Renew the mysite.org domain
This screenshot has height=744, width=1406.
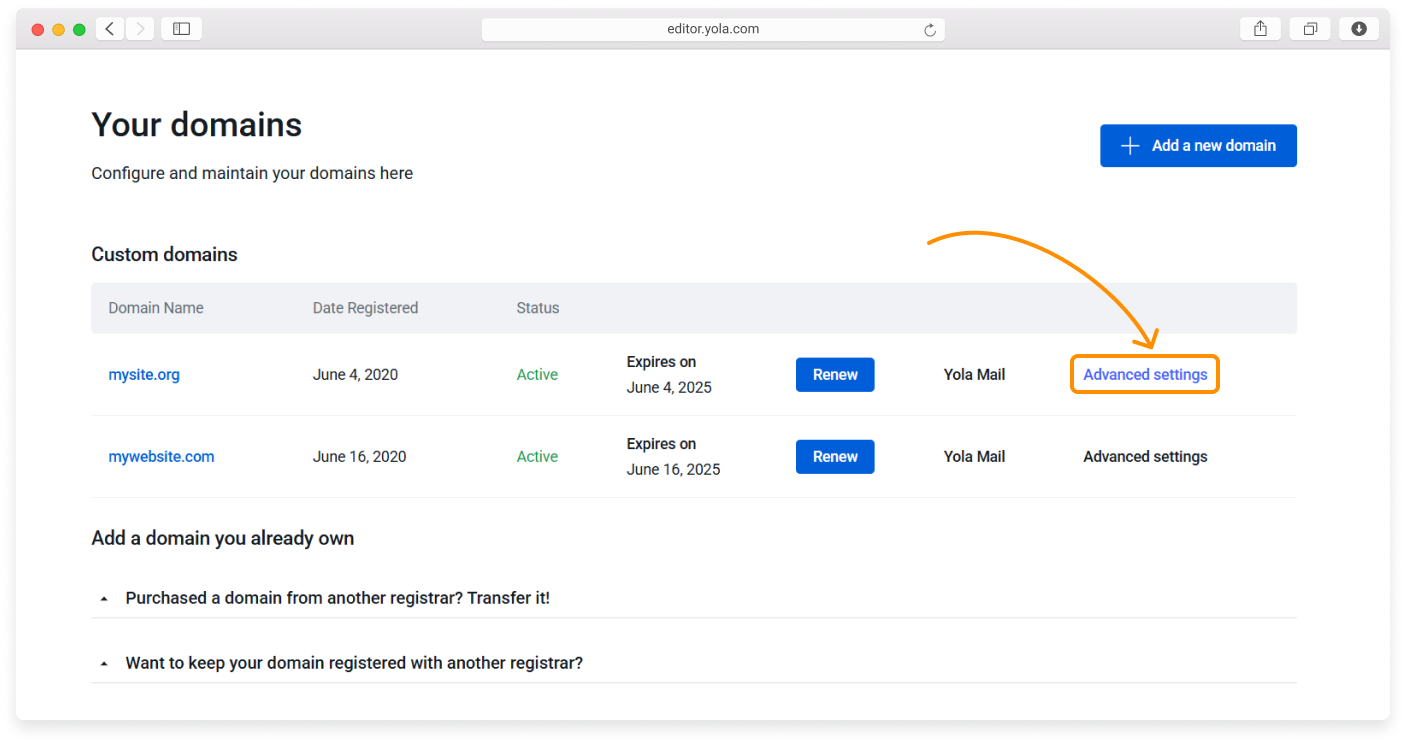pyautogui.click(x=834, y=375)
